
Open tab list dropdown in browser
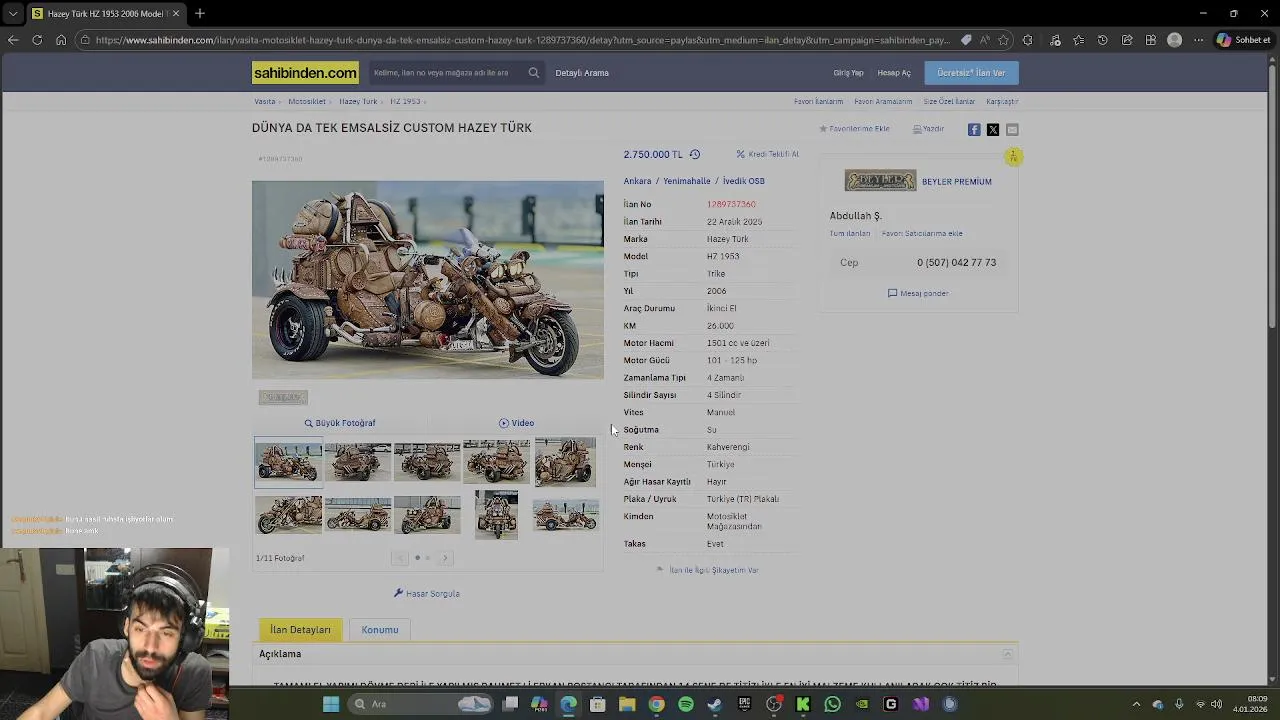click(x=13, y=13)
